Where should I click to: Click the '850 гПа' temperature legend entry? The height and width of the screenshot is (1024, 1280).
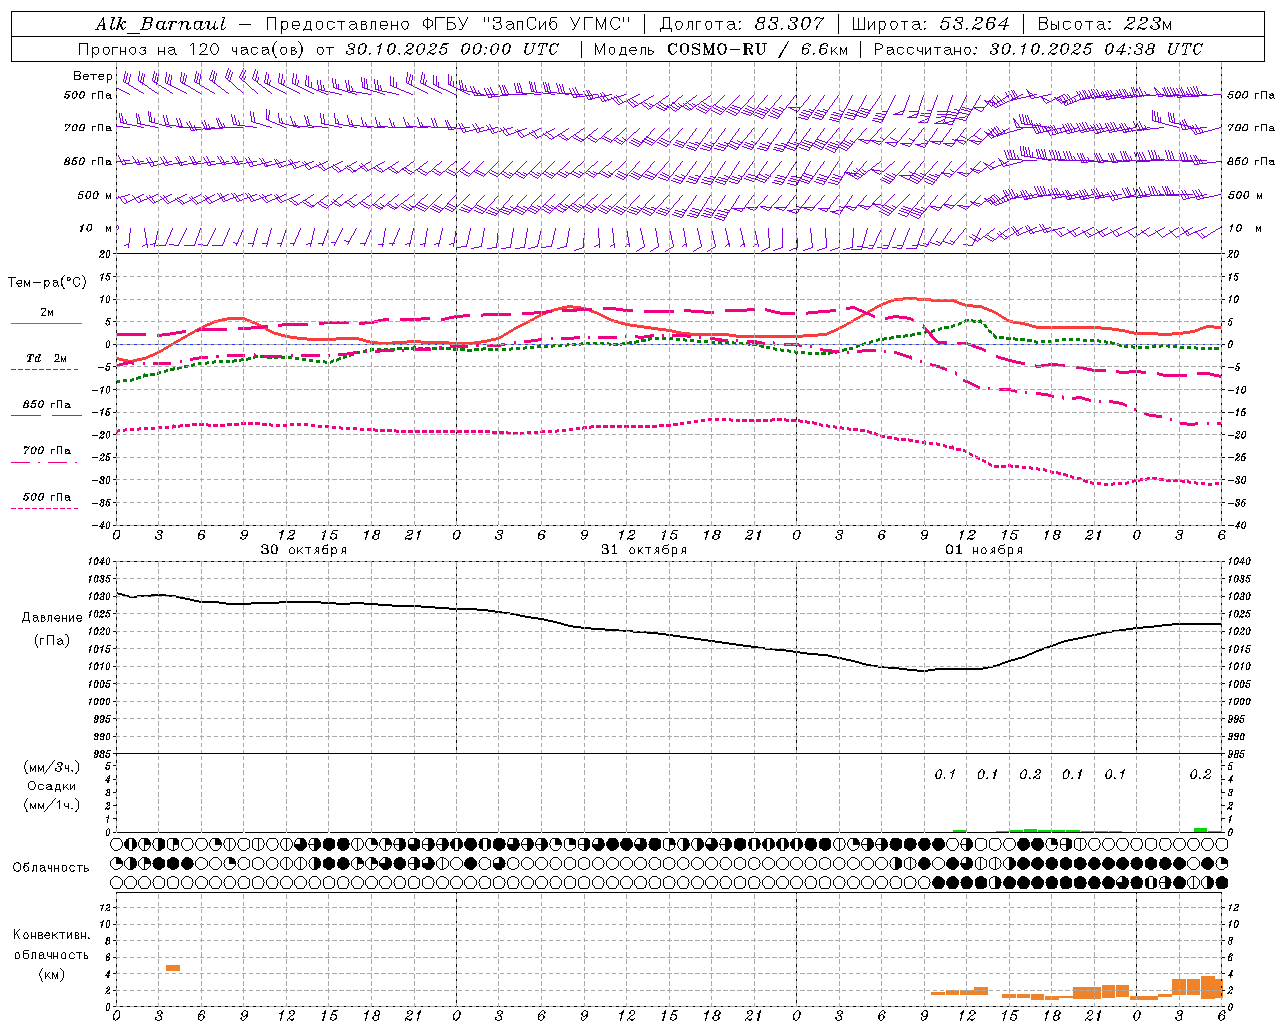pyautogui.click(x=46, y=405)
